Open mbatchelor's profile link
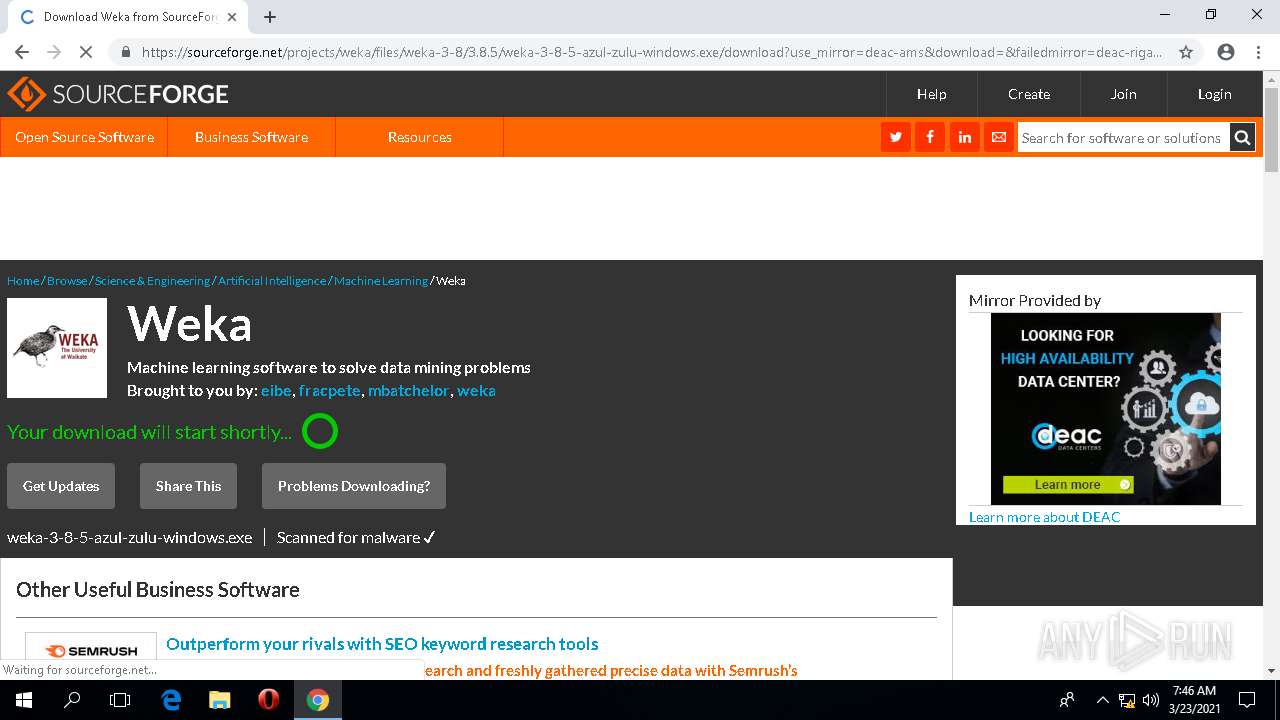 [408, 391]
